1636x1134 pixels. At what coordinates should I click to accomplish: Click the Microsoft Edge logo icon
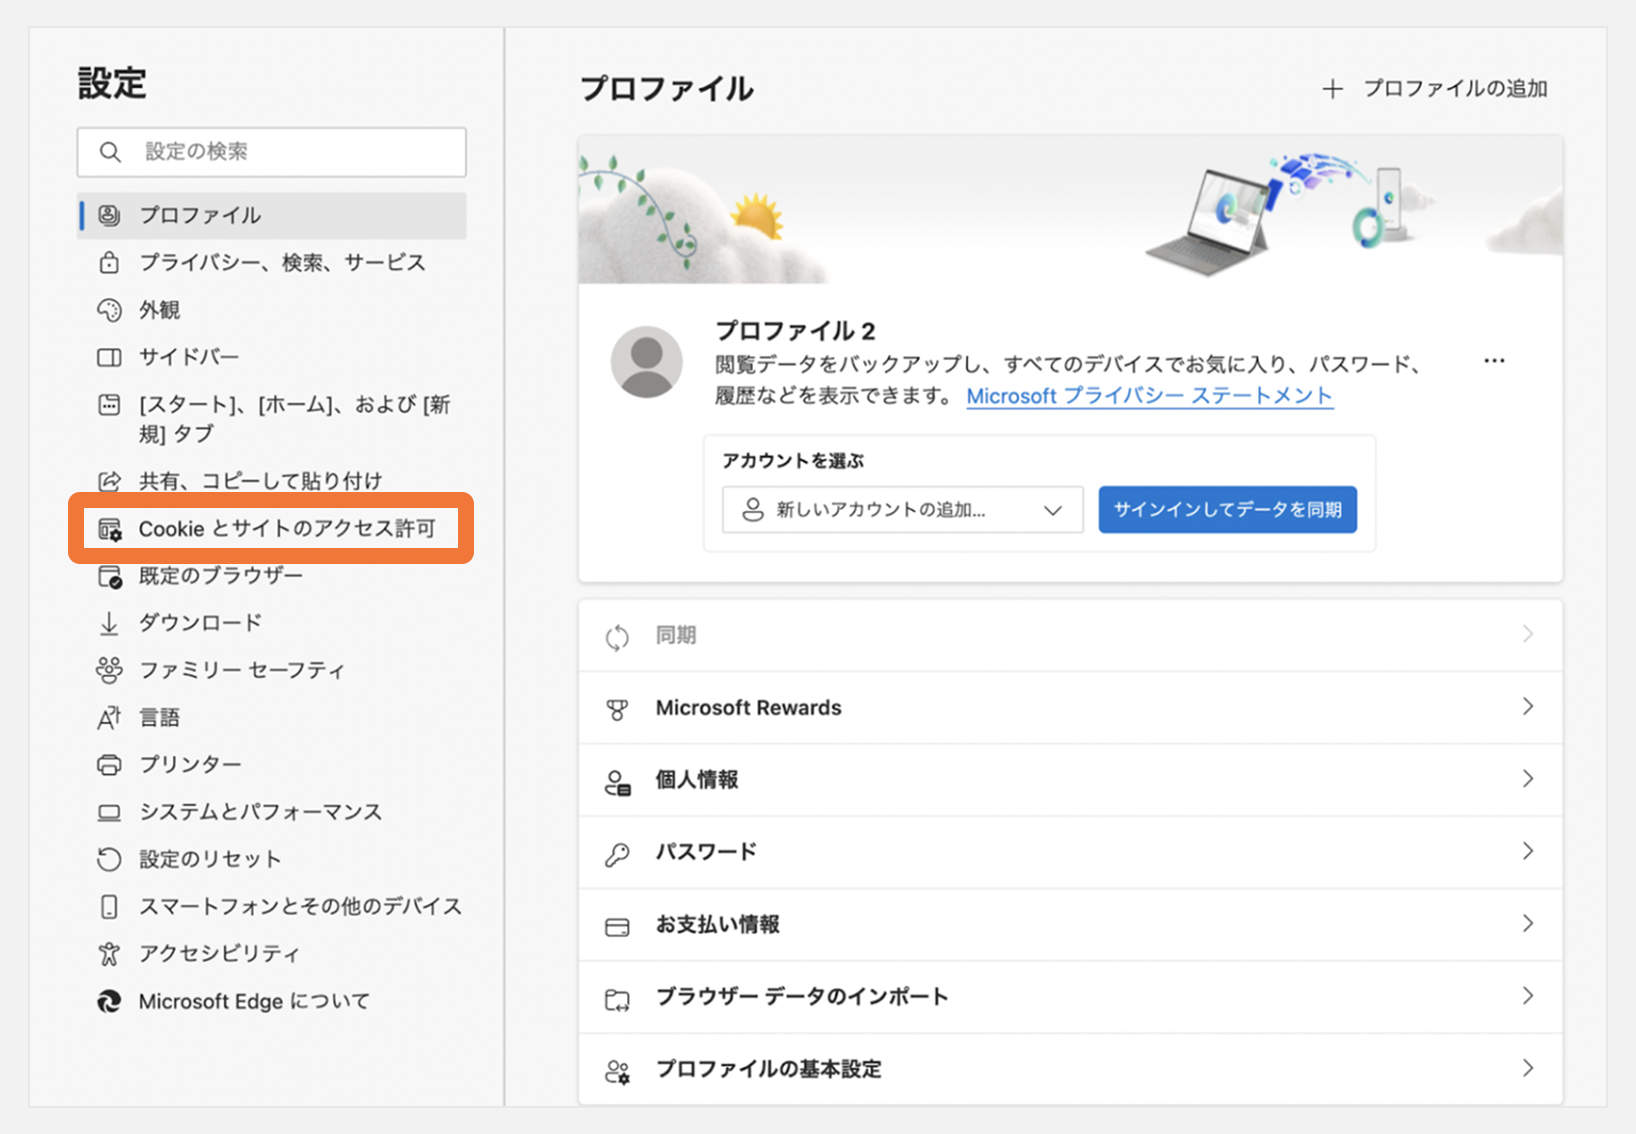110,1000
